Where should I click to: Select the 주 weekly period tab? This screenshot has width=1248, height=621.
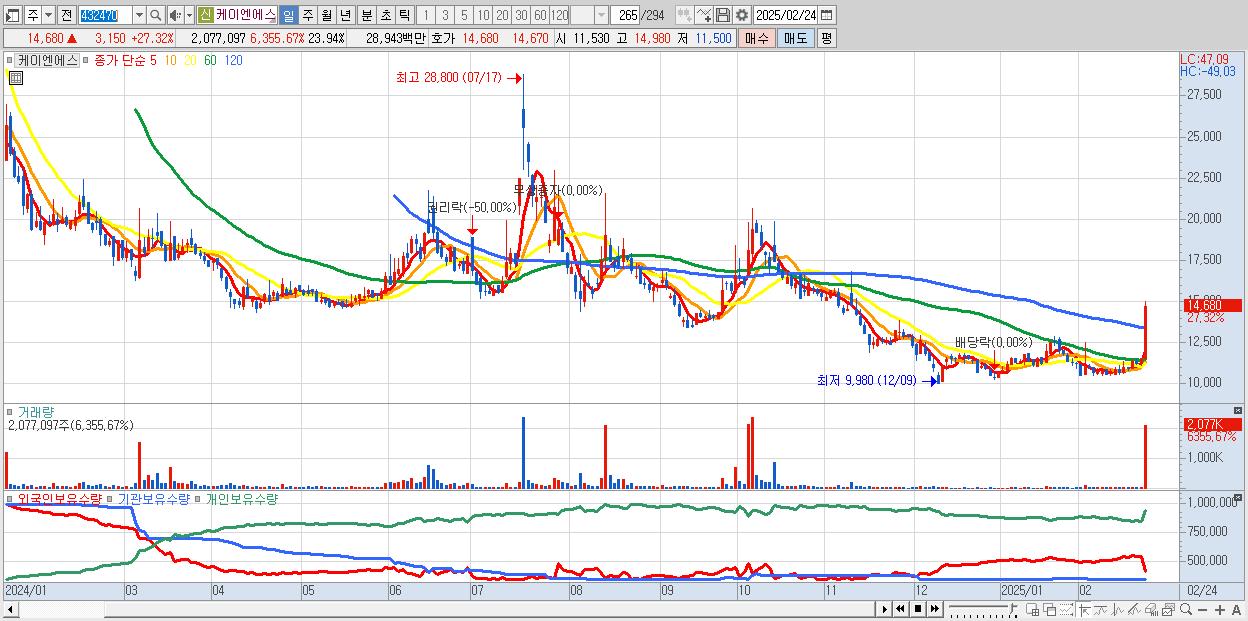[x=307, y=15]
